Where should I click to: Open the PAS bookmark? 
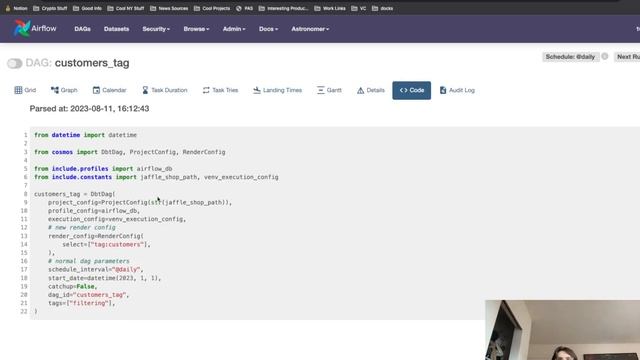click(244, 8)
